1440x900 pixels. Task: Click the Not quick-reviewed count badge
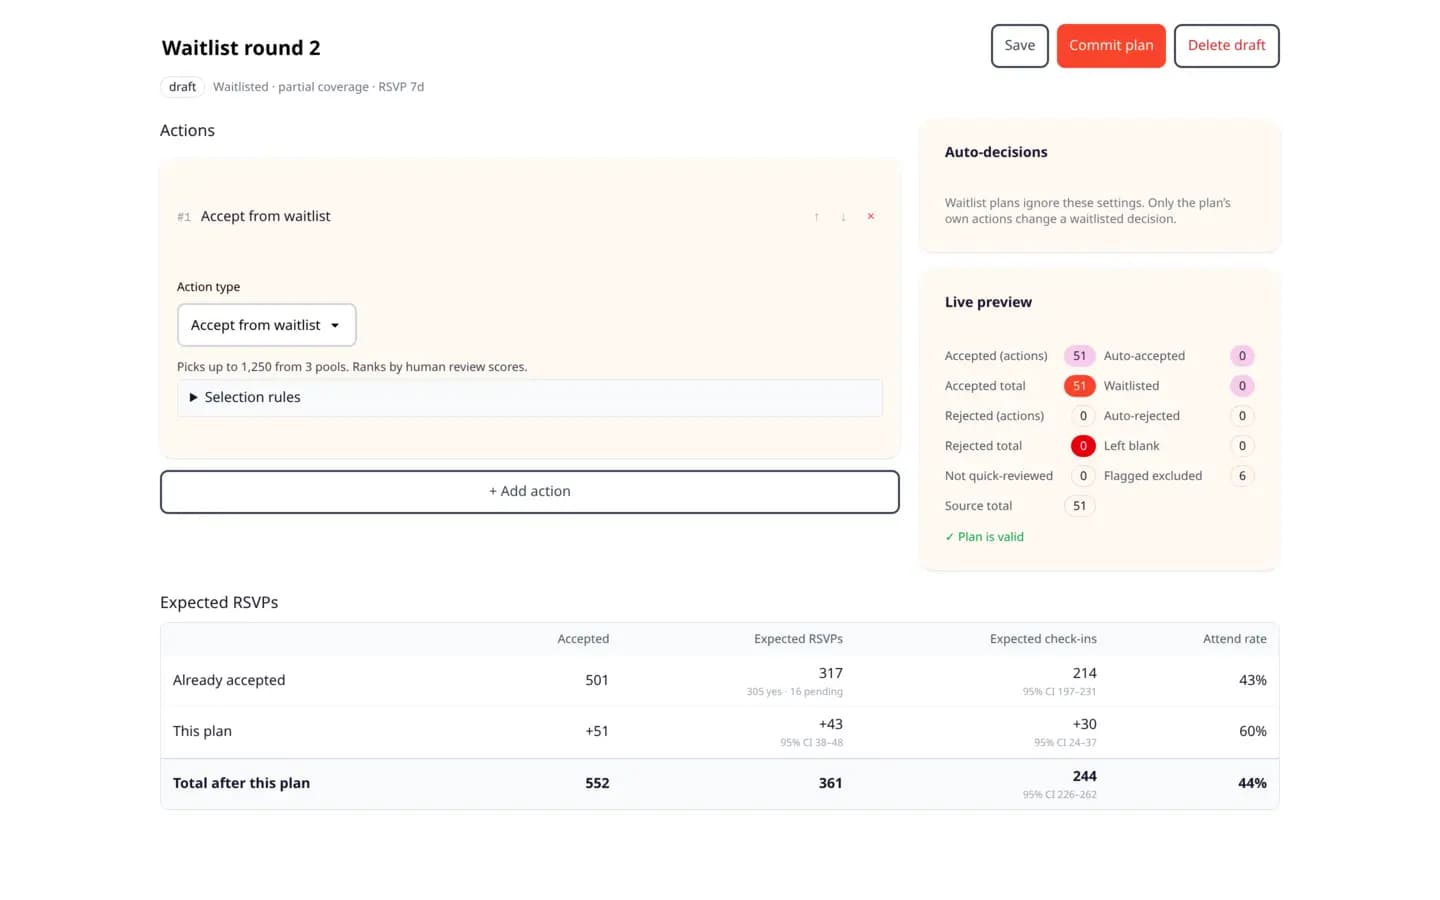coord(1083,476)
